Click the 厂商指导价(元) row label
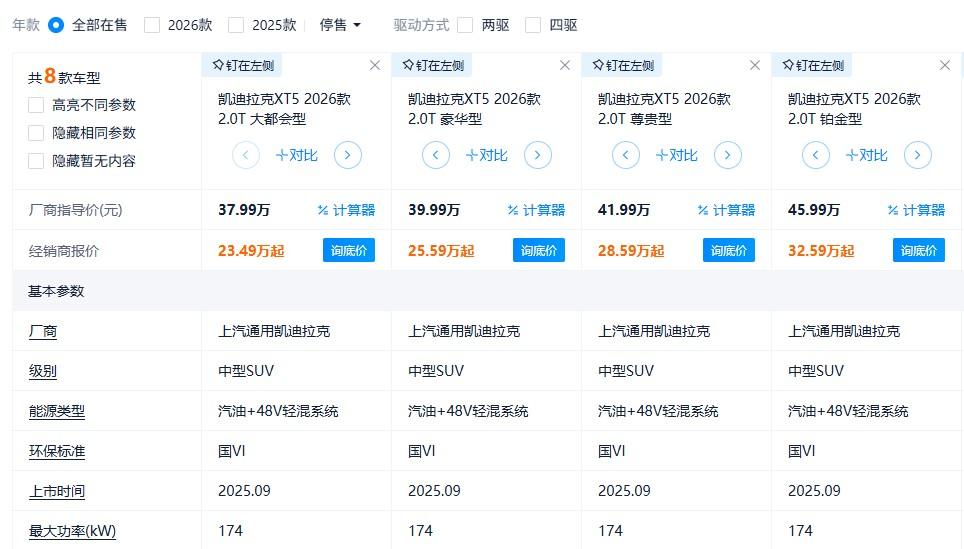964x549 pixels. pyautogui.click(x=75, y=210)
